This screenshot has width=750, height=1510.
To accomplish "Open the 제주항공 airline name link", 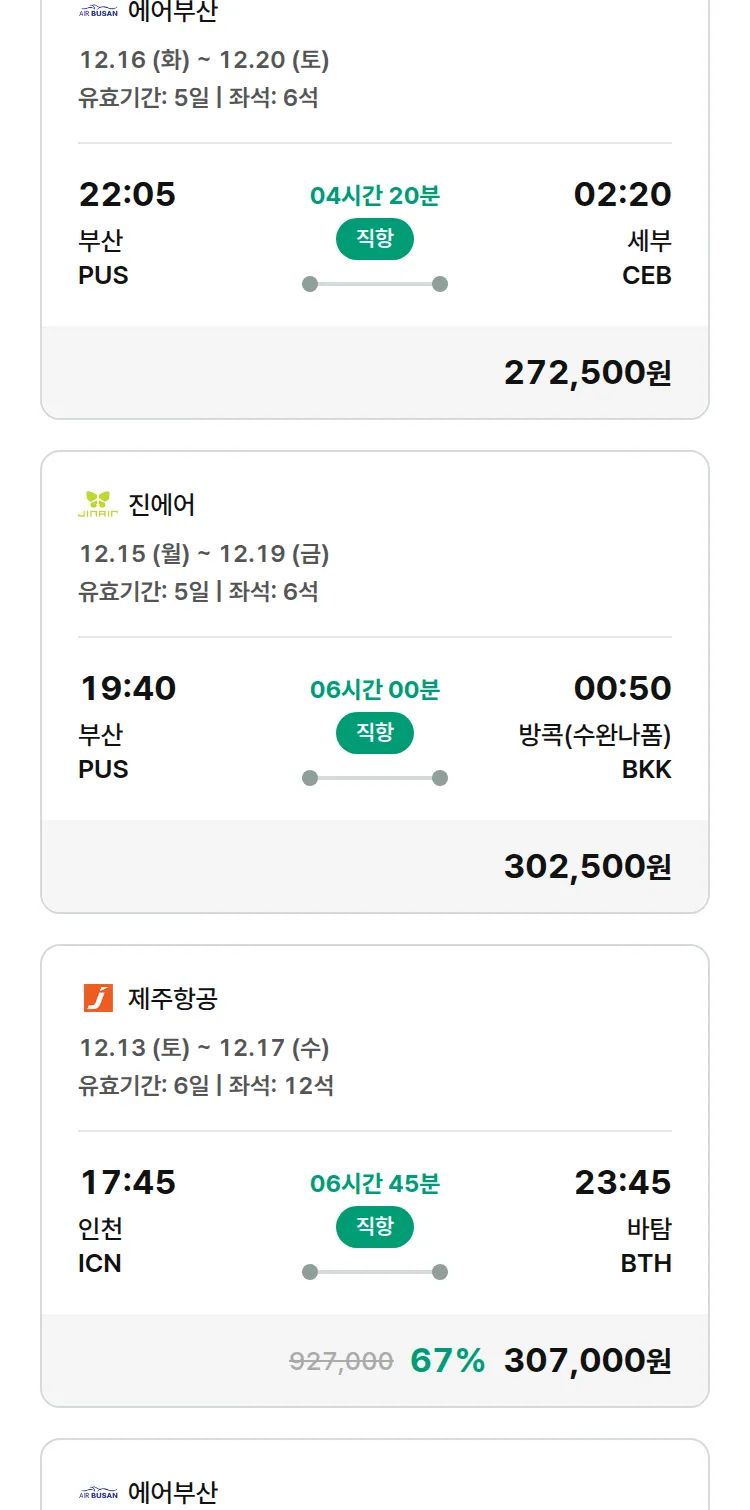I will [x=173, y=998].
